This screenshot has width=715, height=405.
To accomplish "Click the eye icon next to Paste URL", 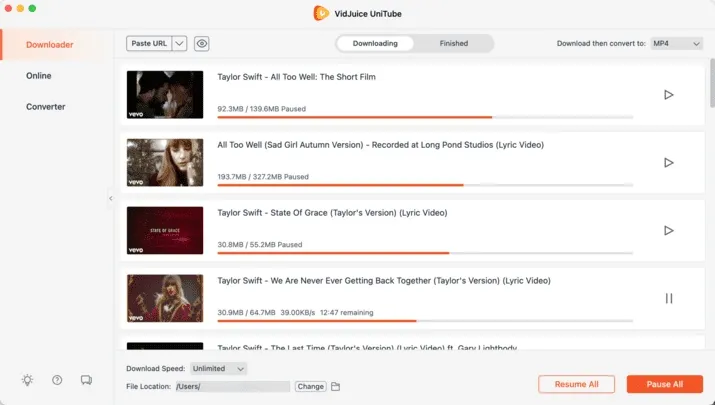I will [x=202, y=44].
